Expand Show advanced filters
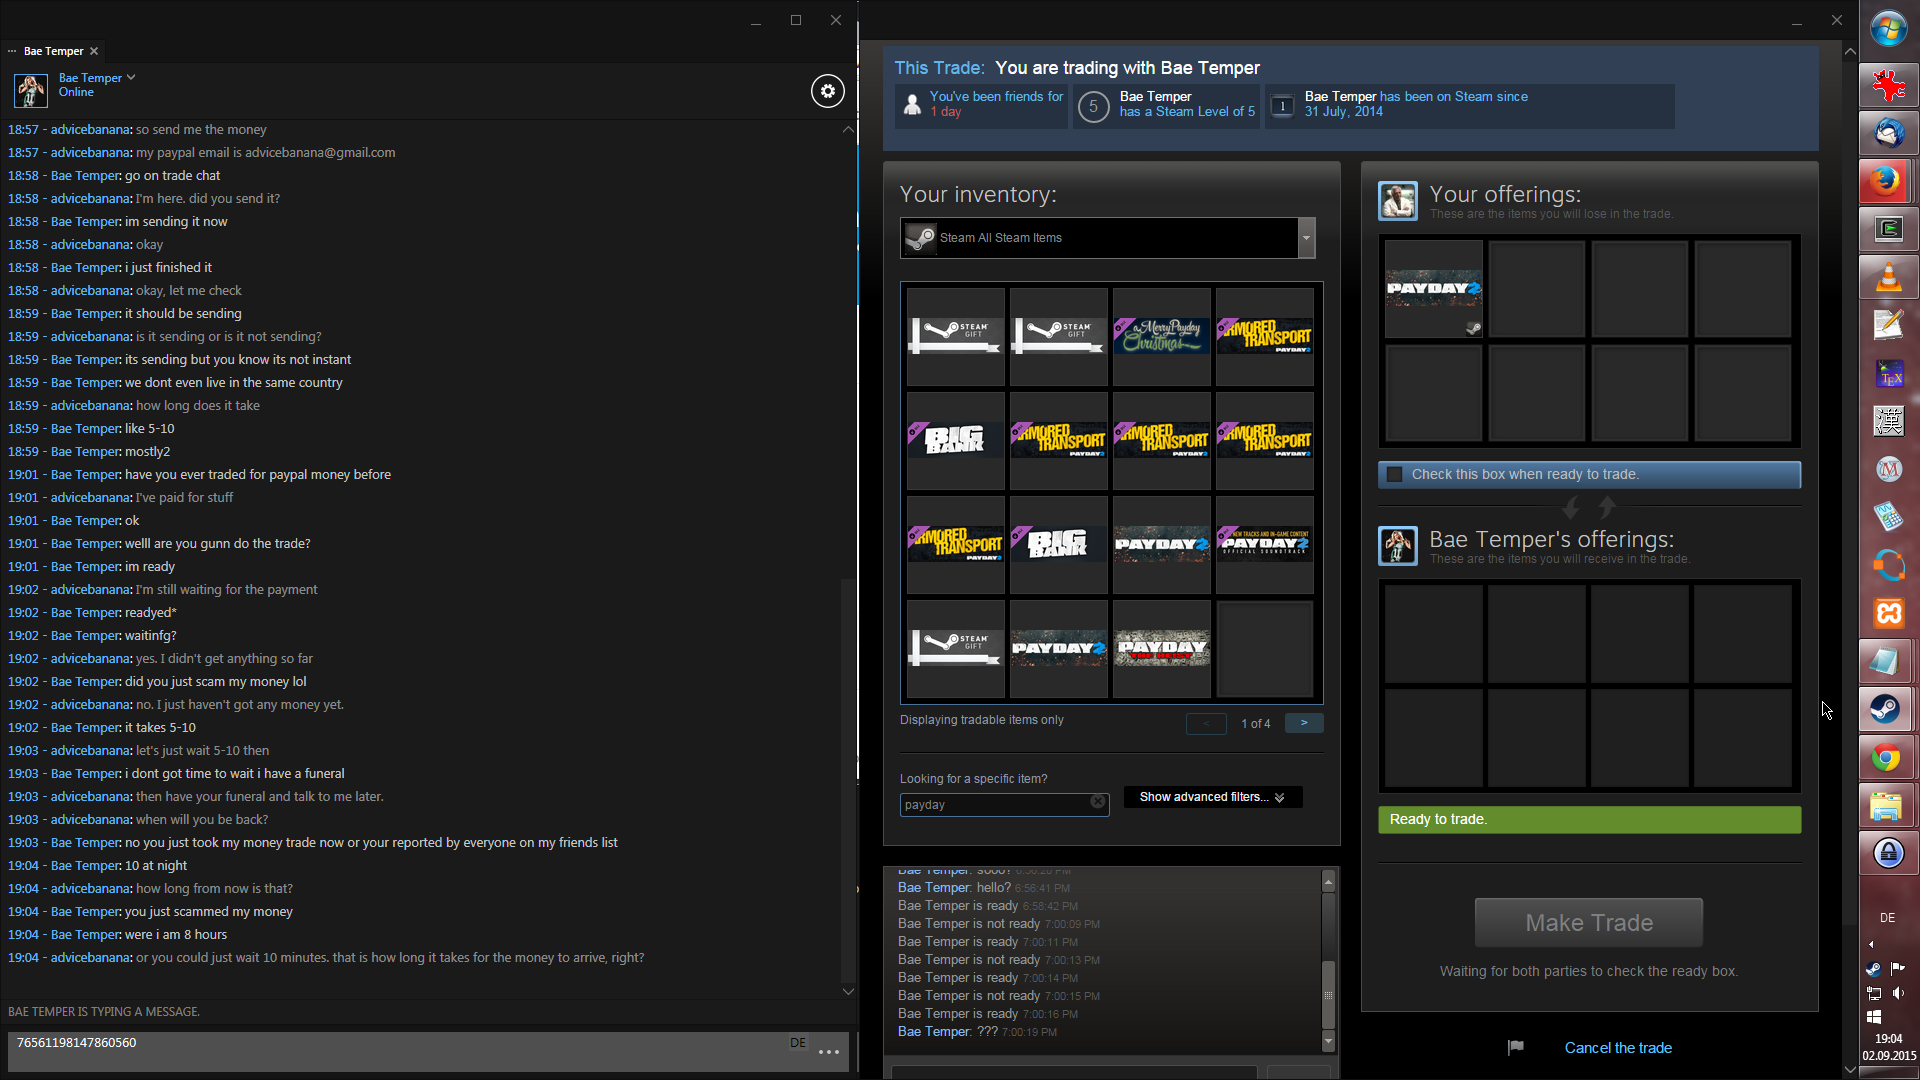Image resolution: width=1920 pixels, height=1080 pixels. pyautogui.click(x=1212, y=797)
